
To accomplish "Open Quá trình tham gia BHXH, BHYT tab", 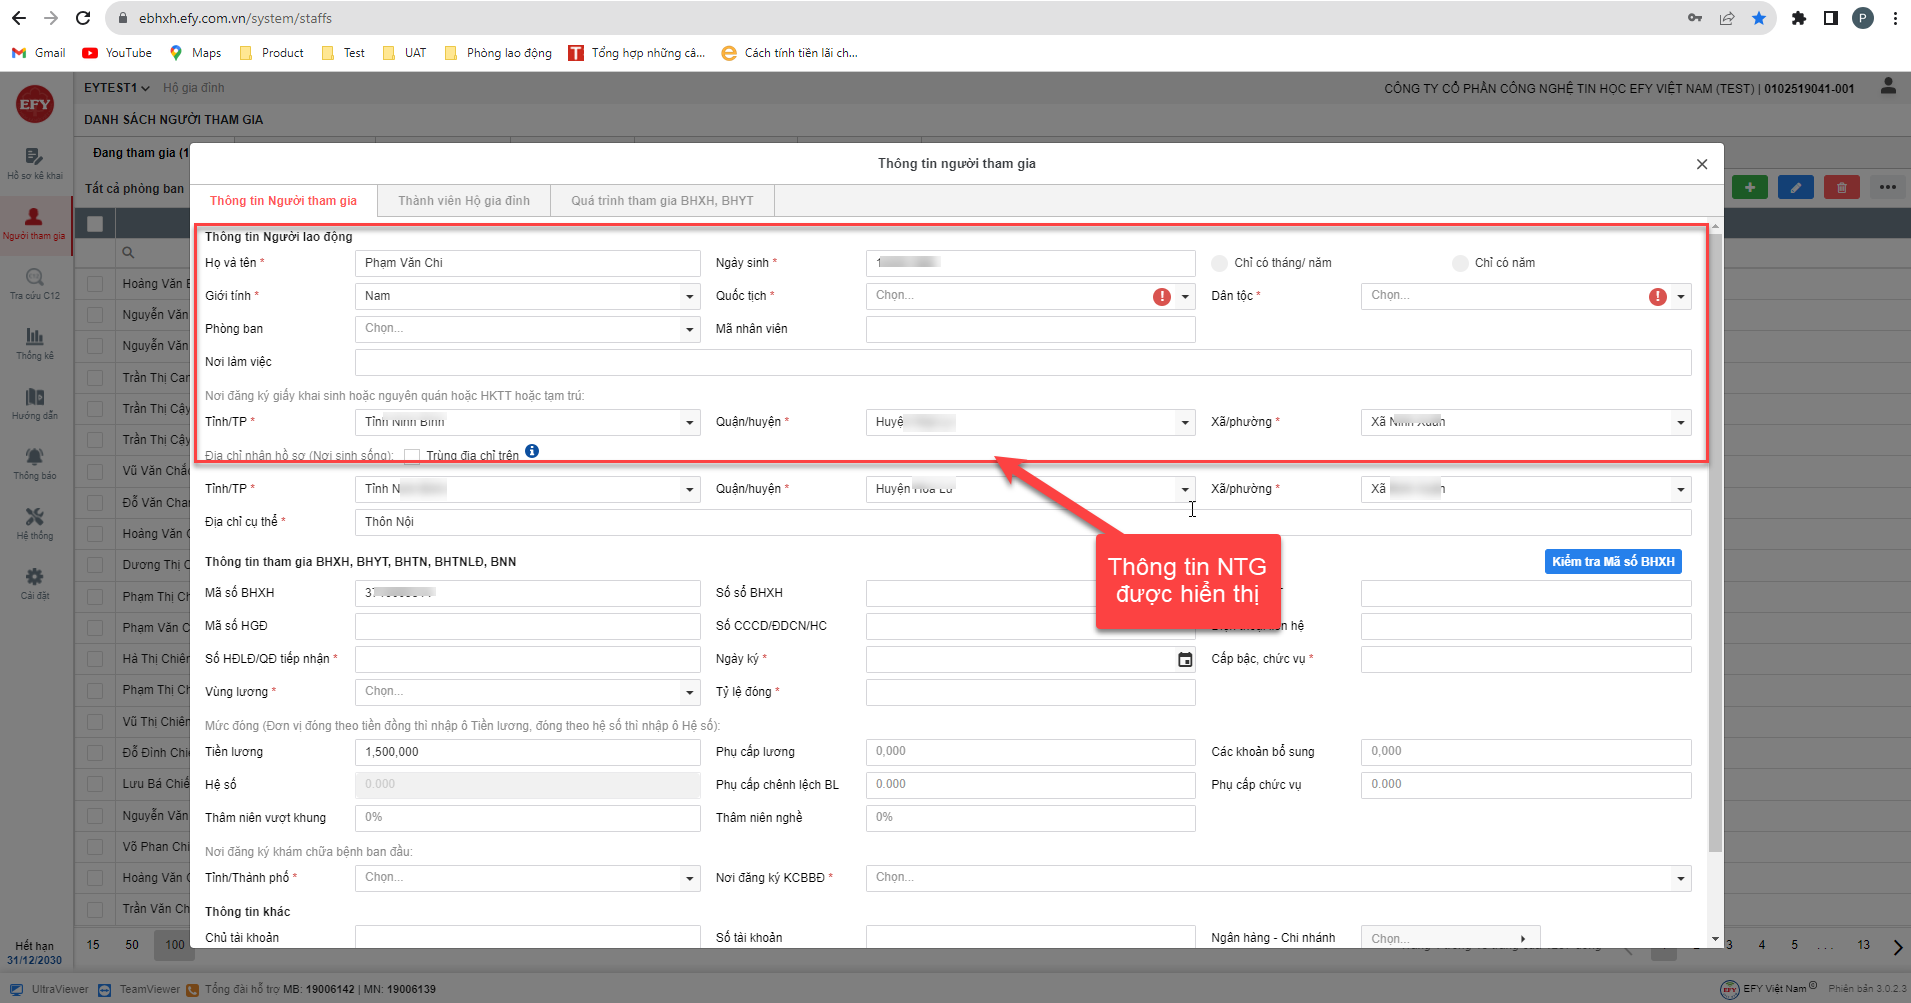I will 662,201.
